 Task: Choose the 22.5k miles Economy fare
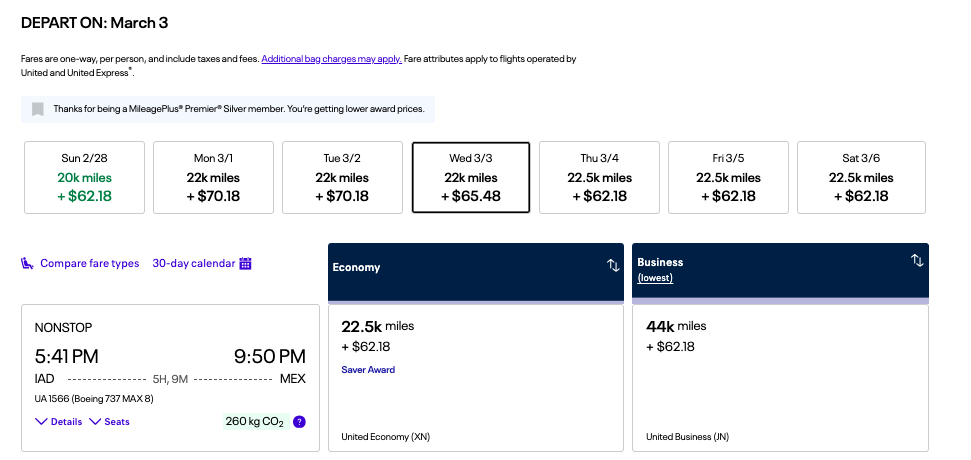click(x=476, y=378)
